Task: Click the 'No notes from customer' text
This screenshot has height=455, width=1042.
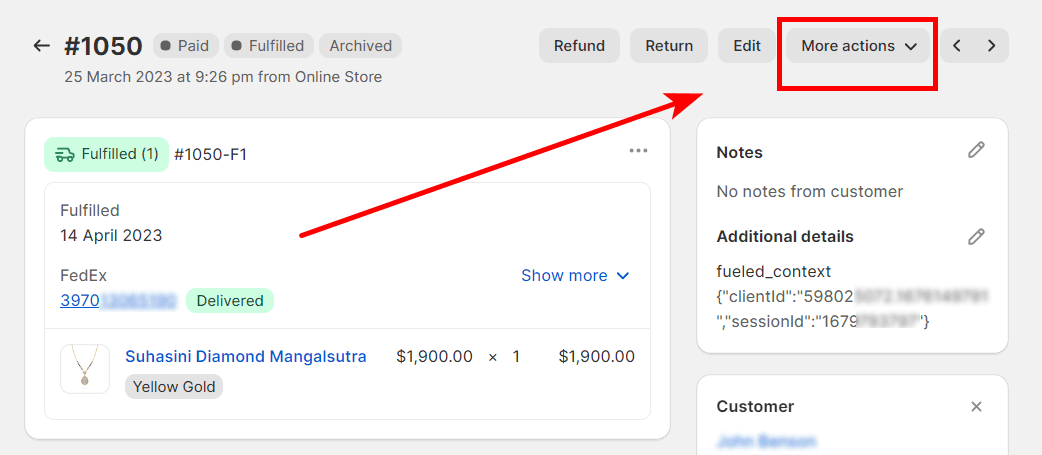Action: coord(809,192)
